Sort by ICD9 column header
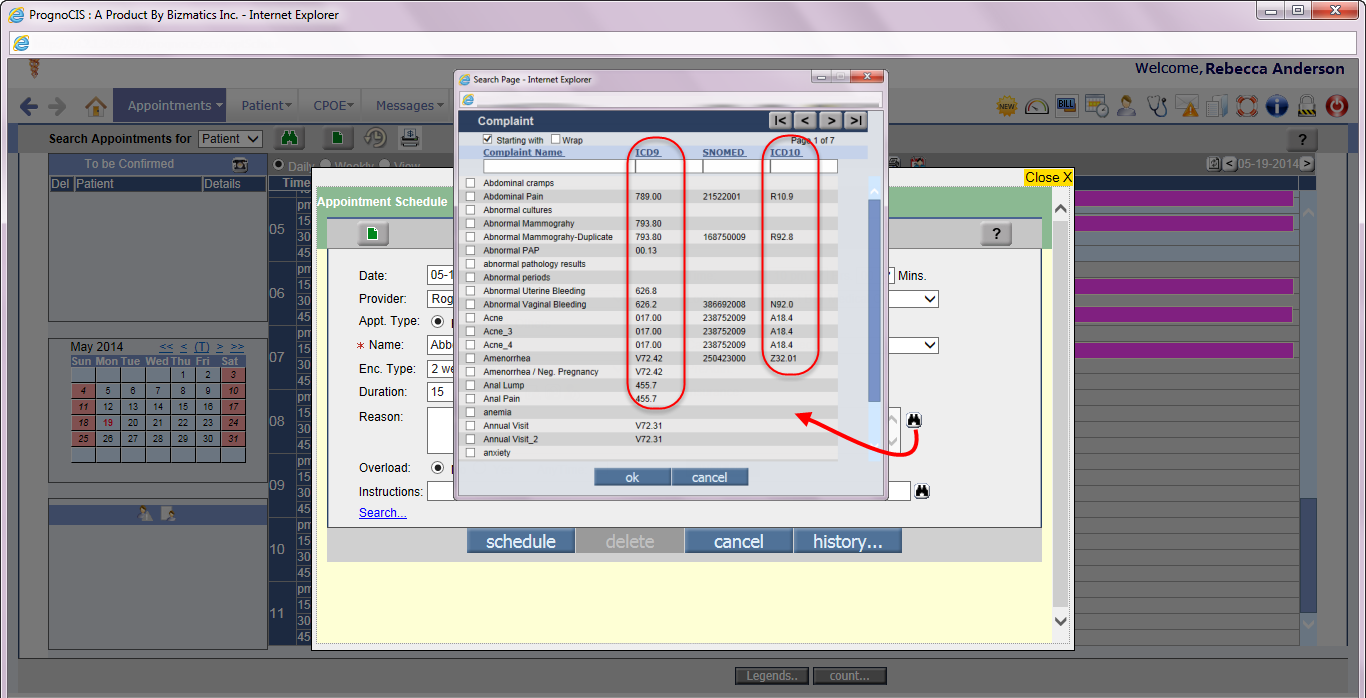This screenshot has height=698, width=1366. pos(648,153)
